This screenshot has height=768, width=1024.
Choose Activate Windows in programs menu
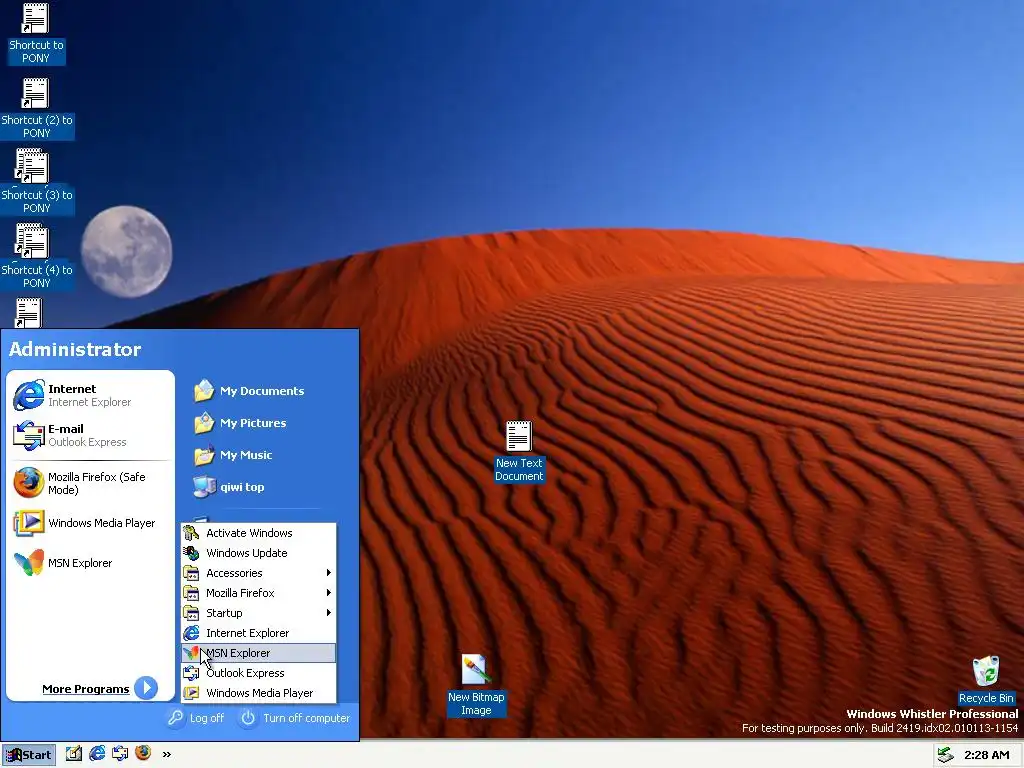coord(259,533)
